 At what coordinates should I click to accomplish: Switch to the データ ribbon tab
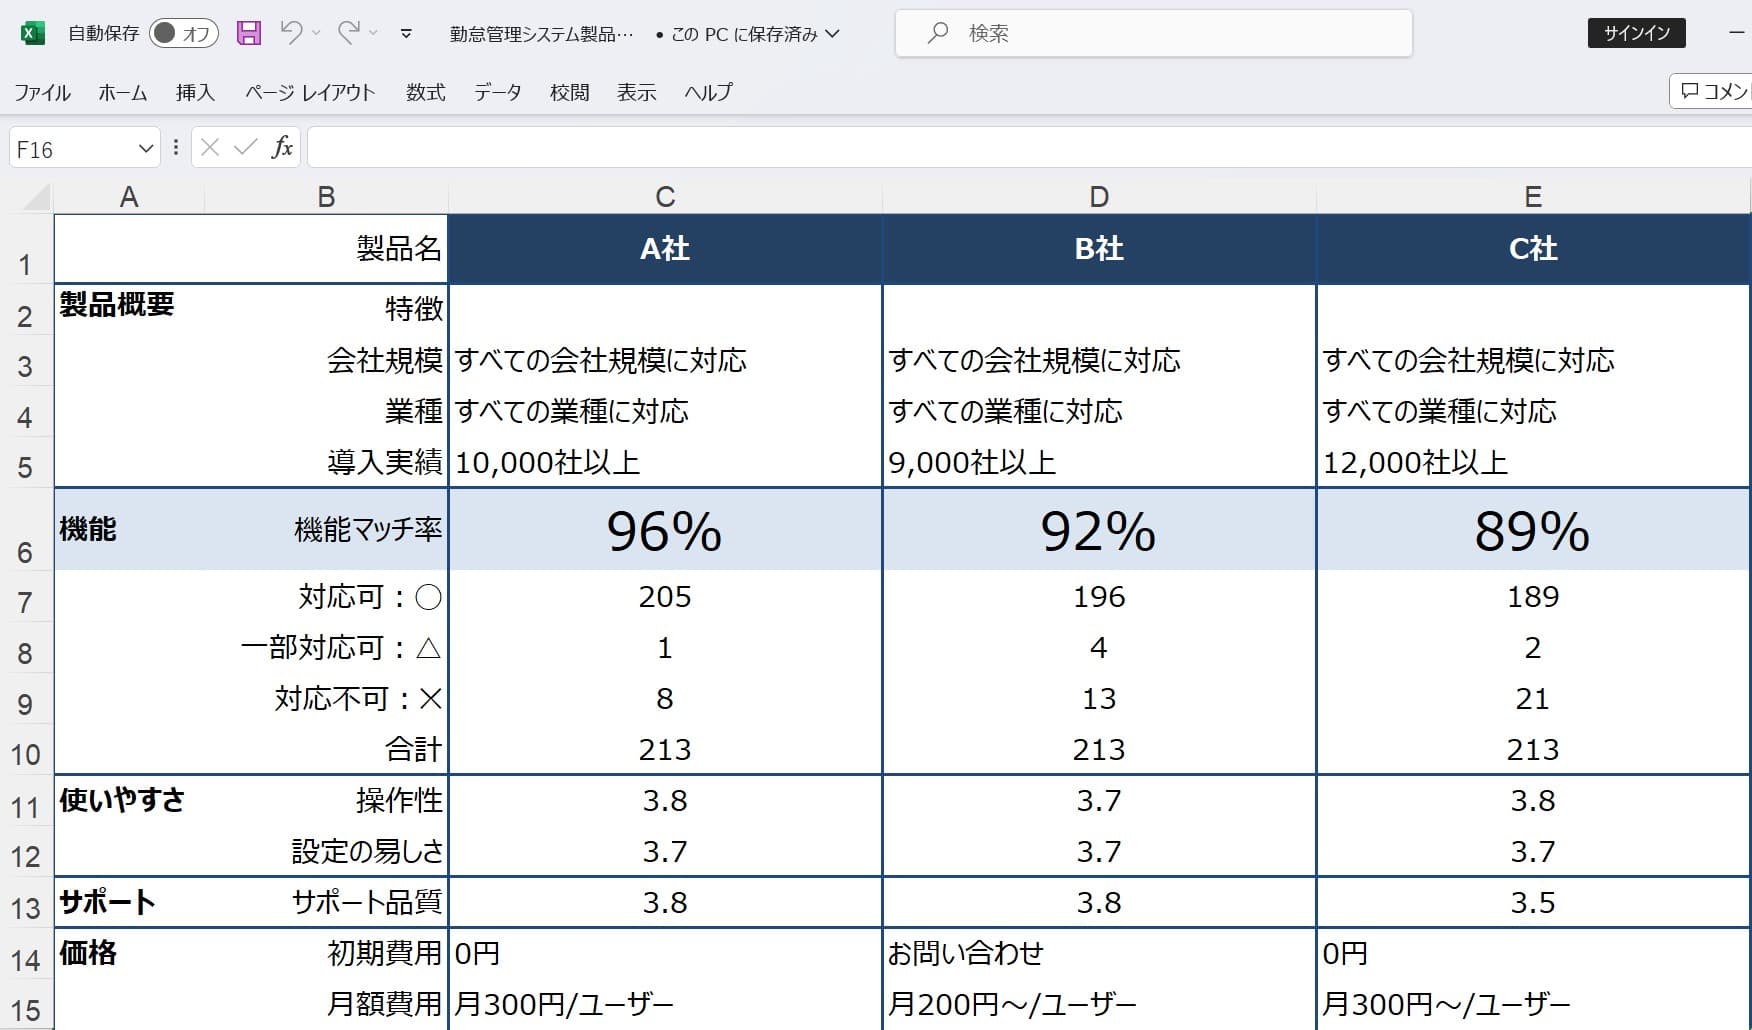497,92
